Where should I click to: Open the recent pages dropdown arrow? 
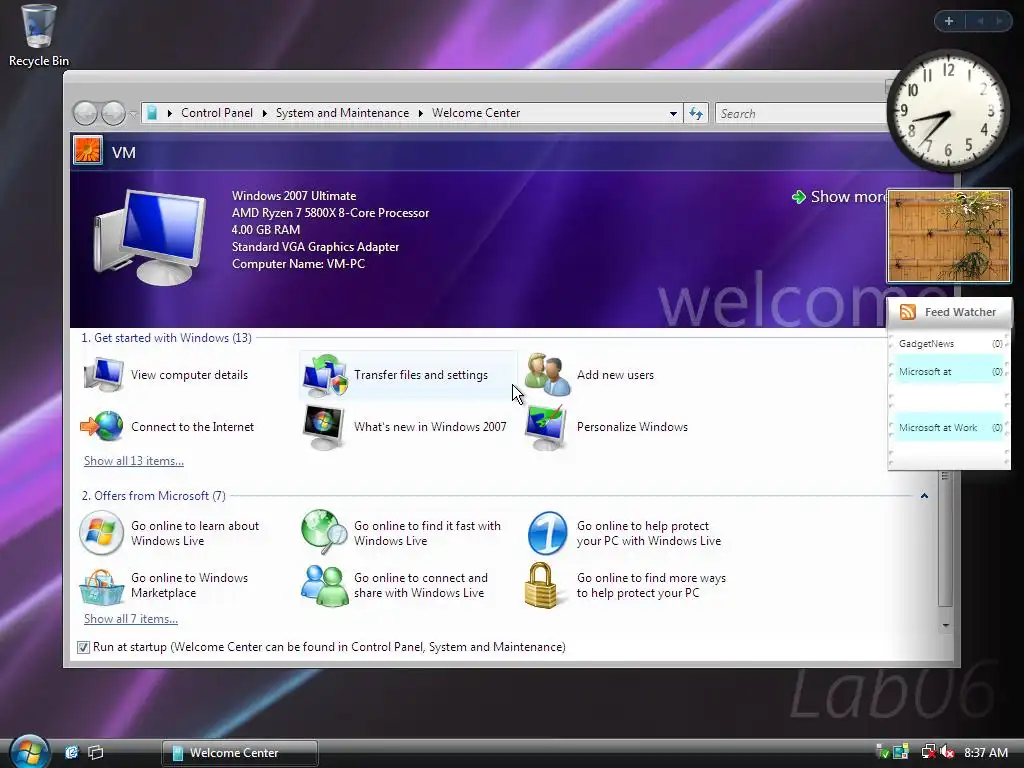click(x=133, y=114)
